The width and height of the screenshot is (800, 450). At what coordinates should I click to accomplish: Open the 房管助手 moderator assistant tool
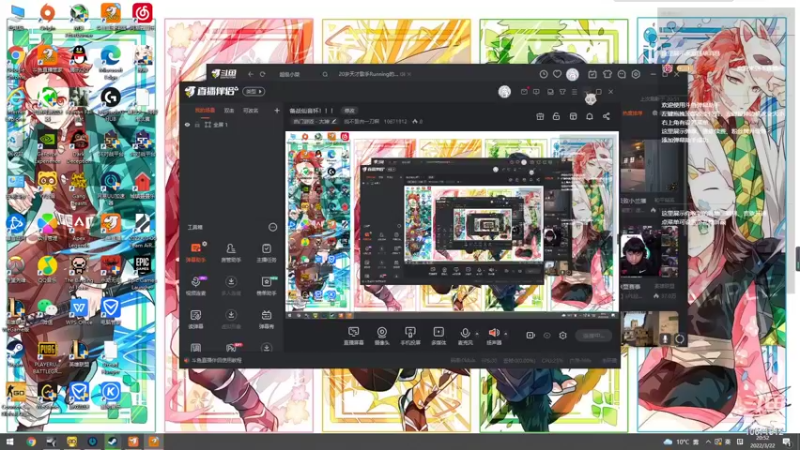tap(231, 252)
